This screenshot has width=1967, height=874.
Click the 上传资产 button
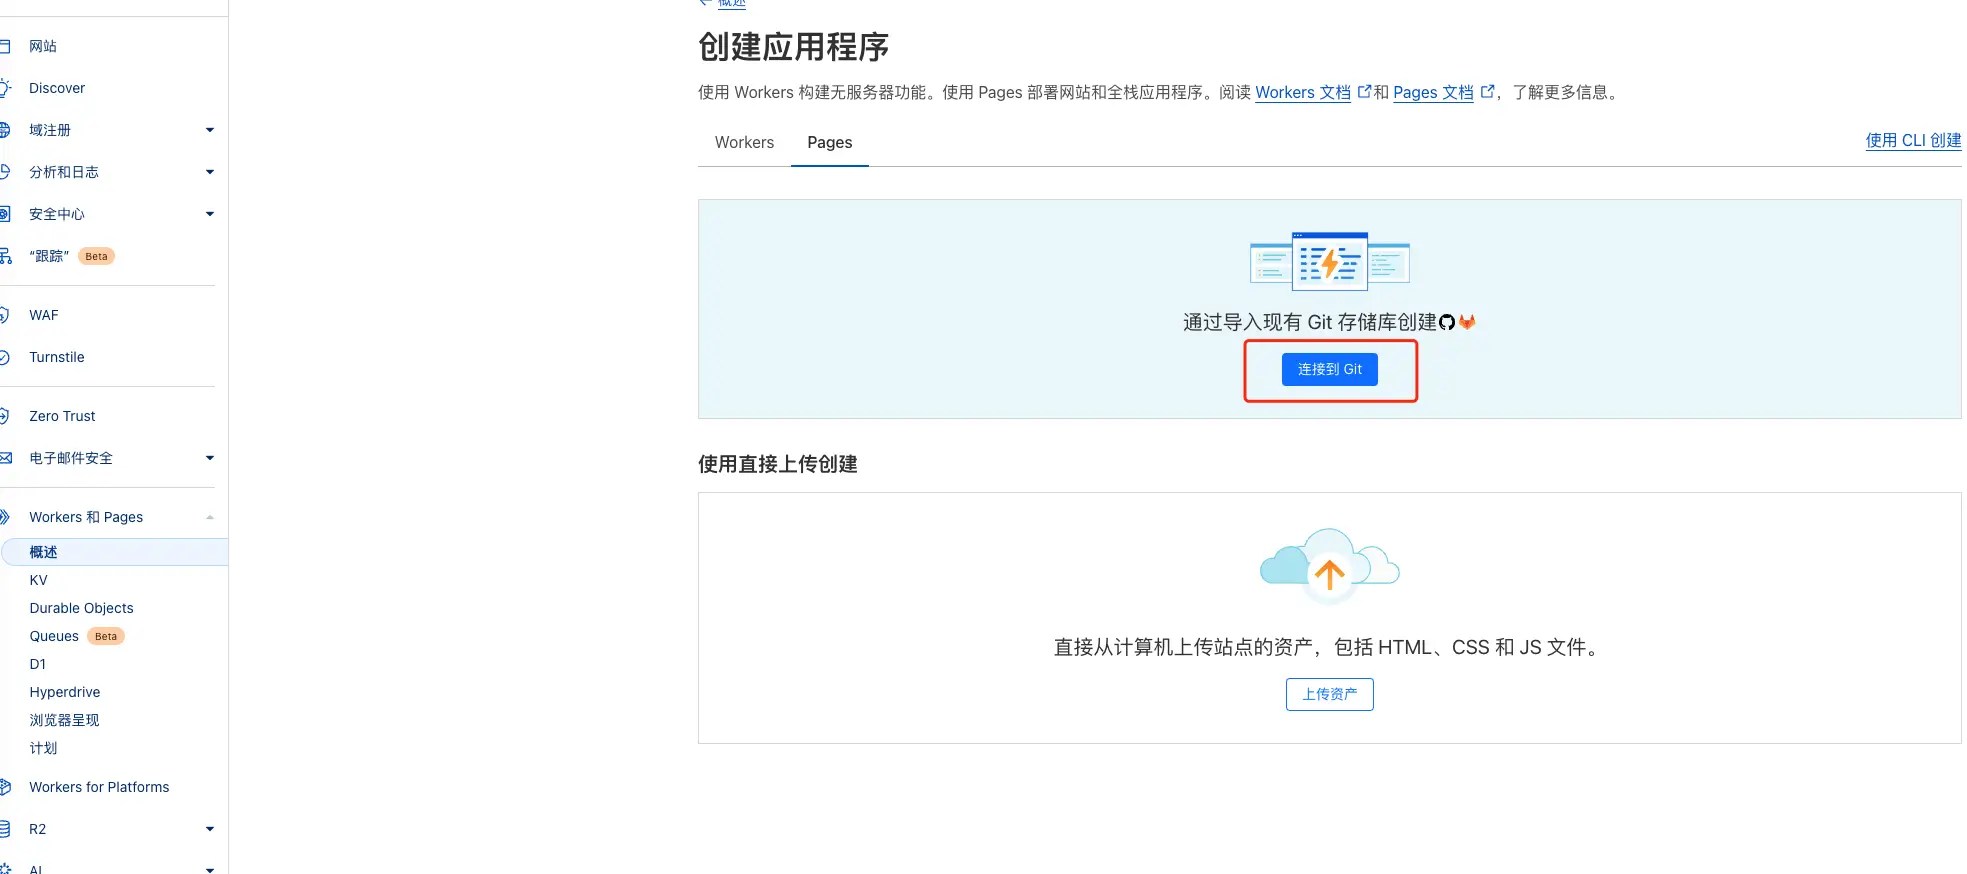(x=1329, y=694)
